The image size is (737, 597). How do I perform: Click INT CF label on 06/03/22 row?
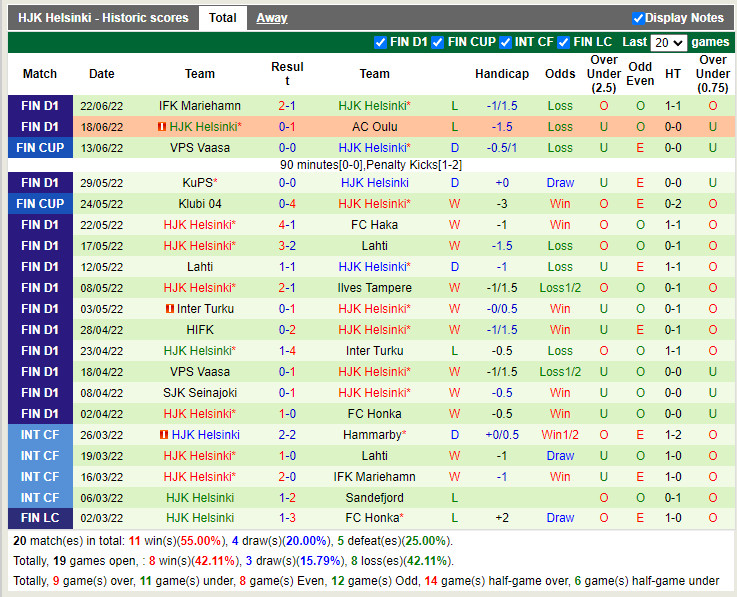40,498
